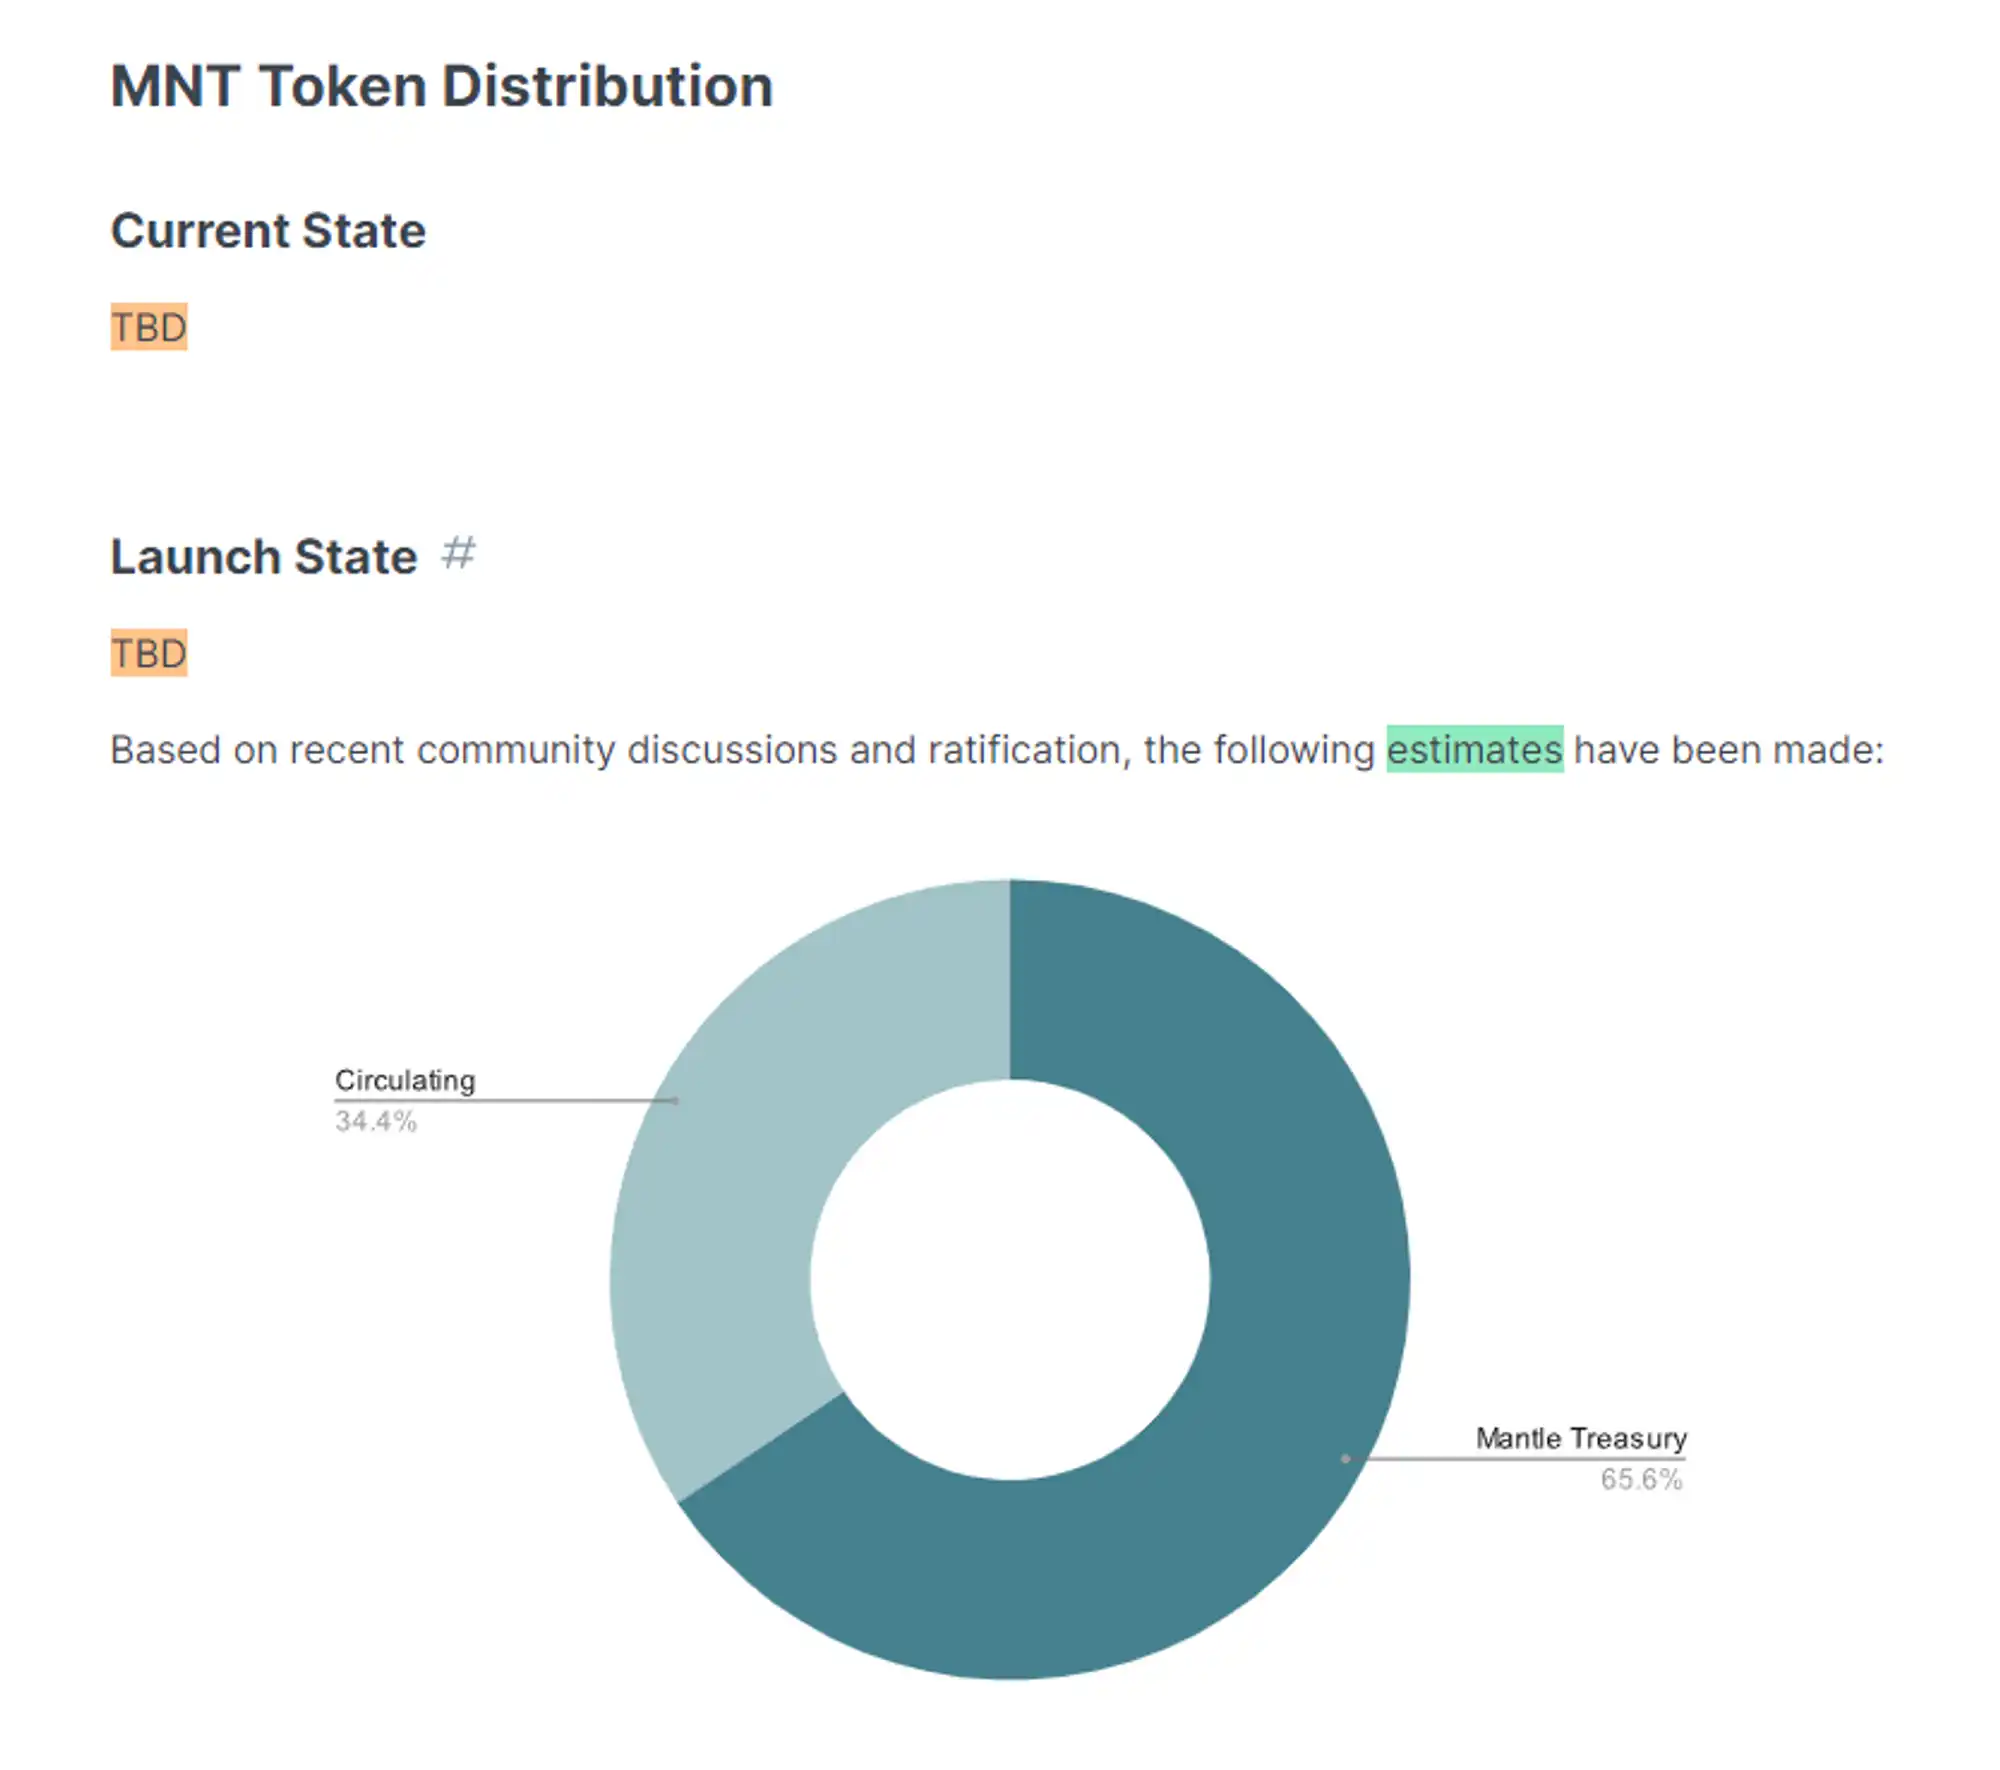Viewport: 2000px width, 1770px height.
Task: Click the green highlighted word estimates
Action: click(x=1474, y=749)
